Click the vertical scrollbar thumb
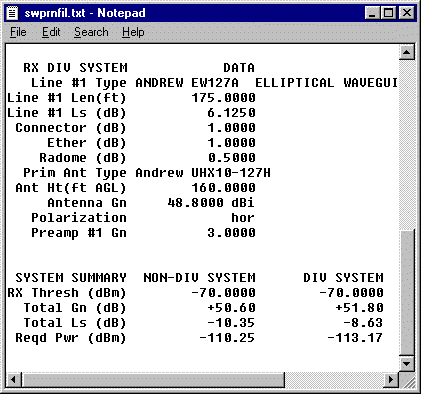Image resolution: width=421 pixels, height=394 pixels. click(407, 293)
